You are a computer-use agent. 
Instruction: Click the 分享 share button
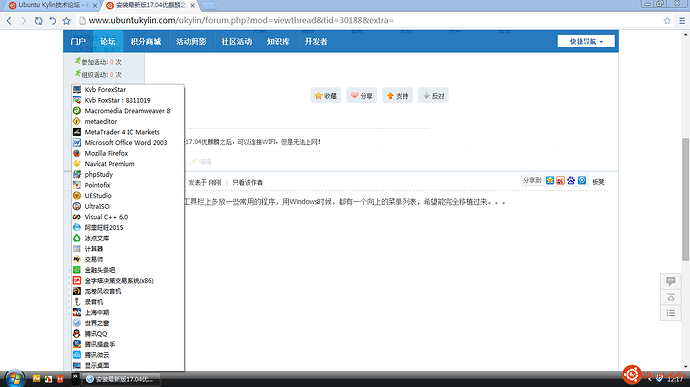coord(361,96)
